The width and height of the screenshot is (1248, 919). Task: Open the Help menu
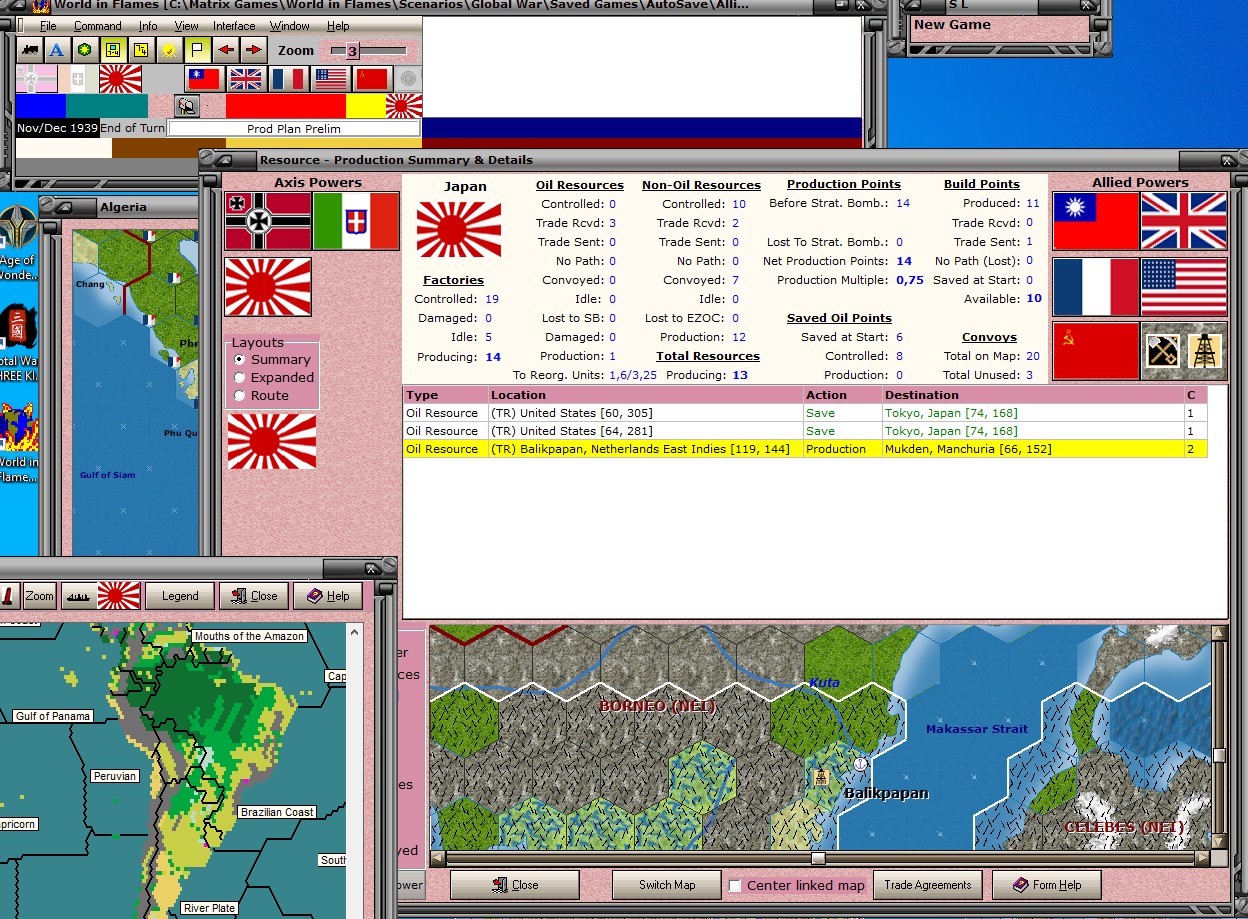(338, 26)
